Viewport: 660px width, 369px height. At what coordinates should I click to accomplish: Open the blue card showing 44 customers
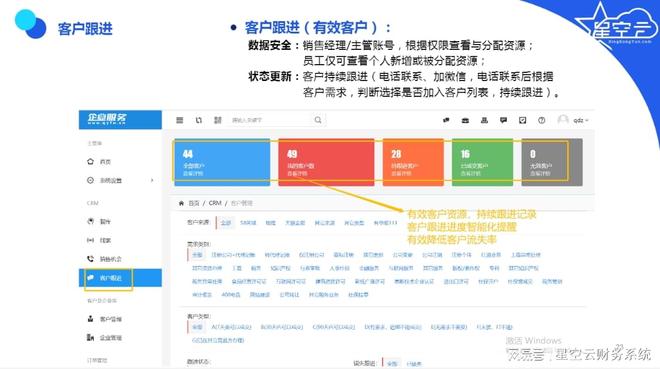pos(222,162)
